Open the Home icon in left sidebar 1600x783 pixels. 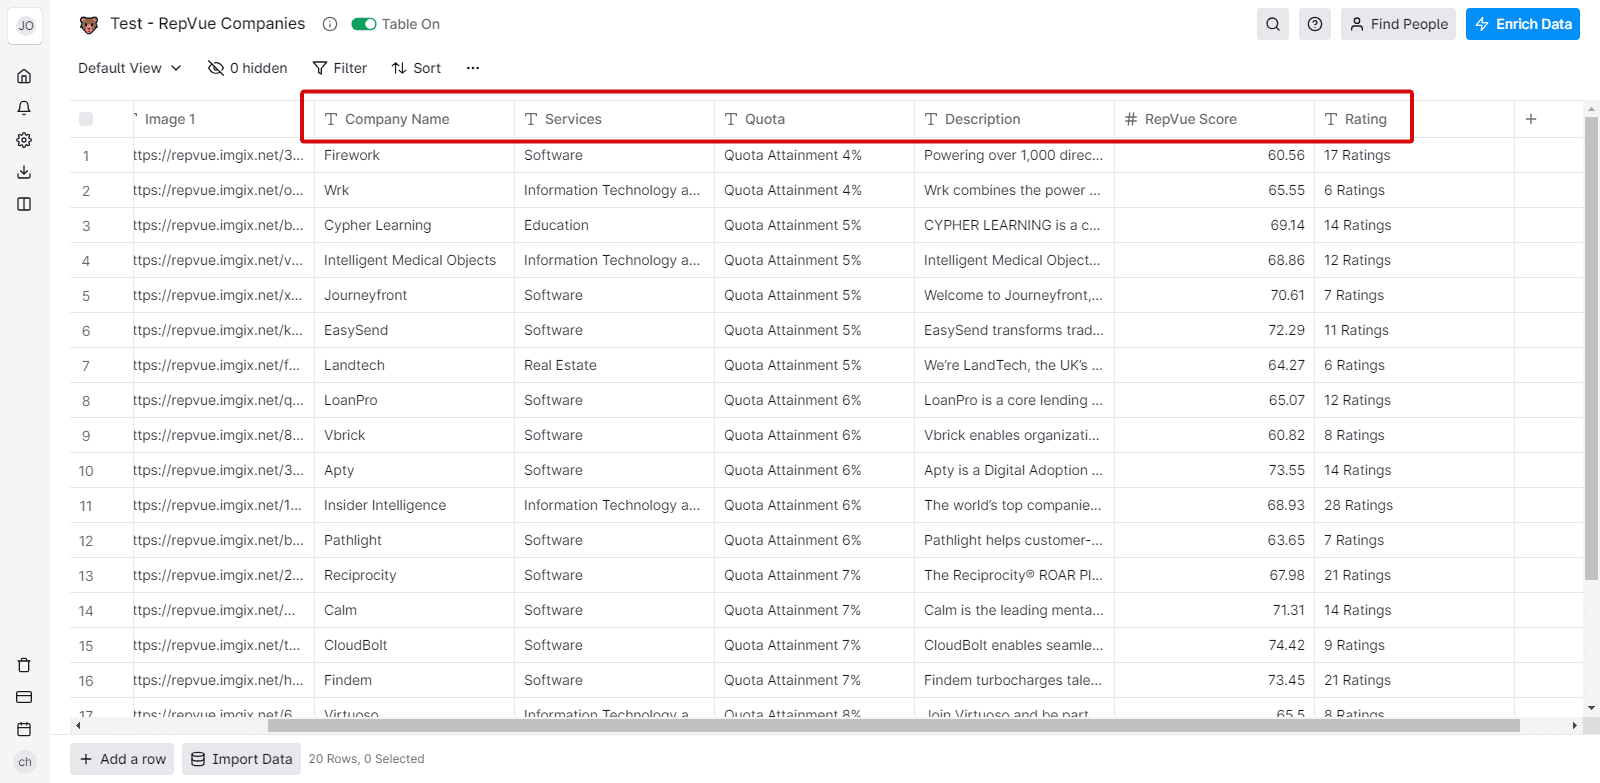[x=24, y=76]
